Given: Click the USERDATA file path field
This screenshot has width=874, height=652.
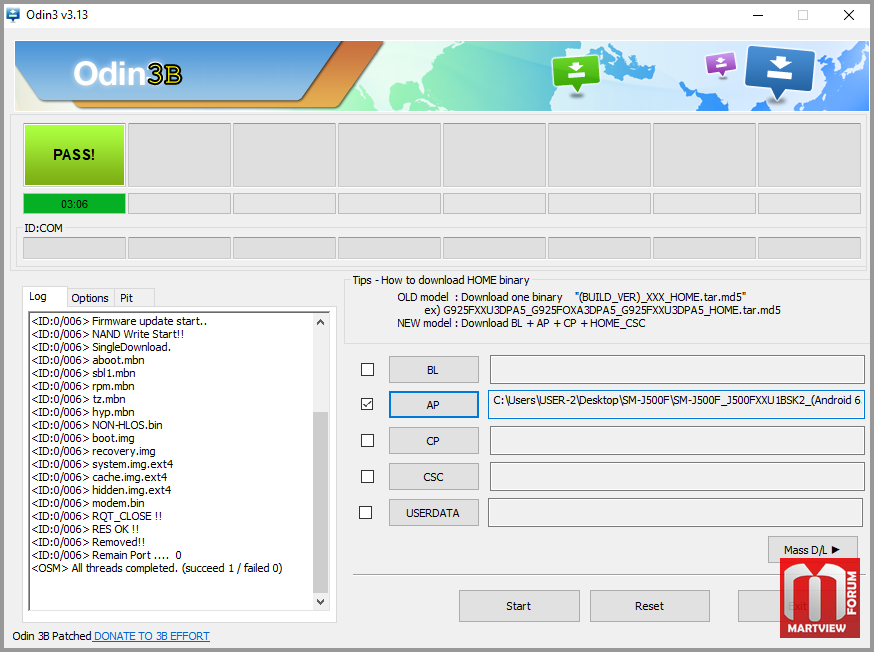Looking at the screenshot, I should tap(676, 513).
